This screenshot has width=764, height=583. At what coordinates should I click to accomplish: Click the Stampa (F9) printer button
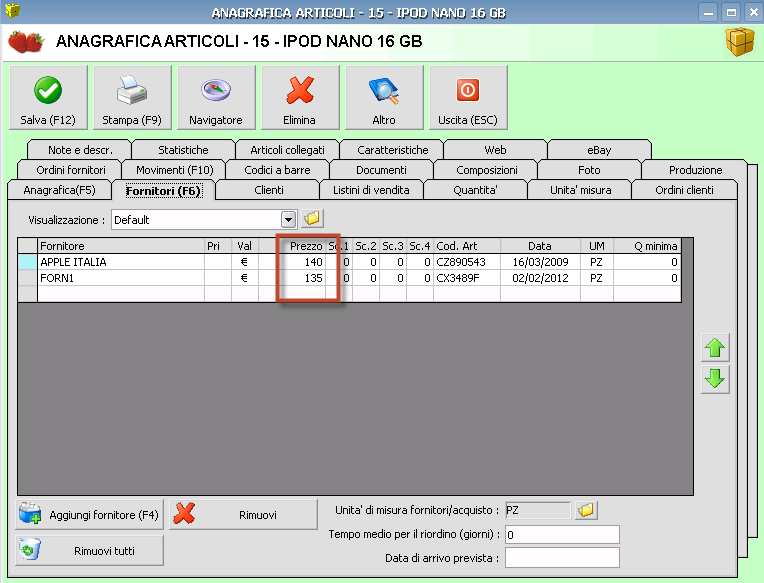pos(132,97)
